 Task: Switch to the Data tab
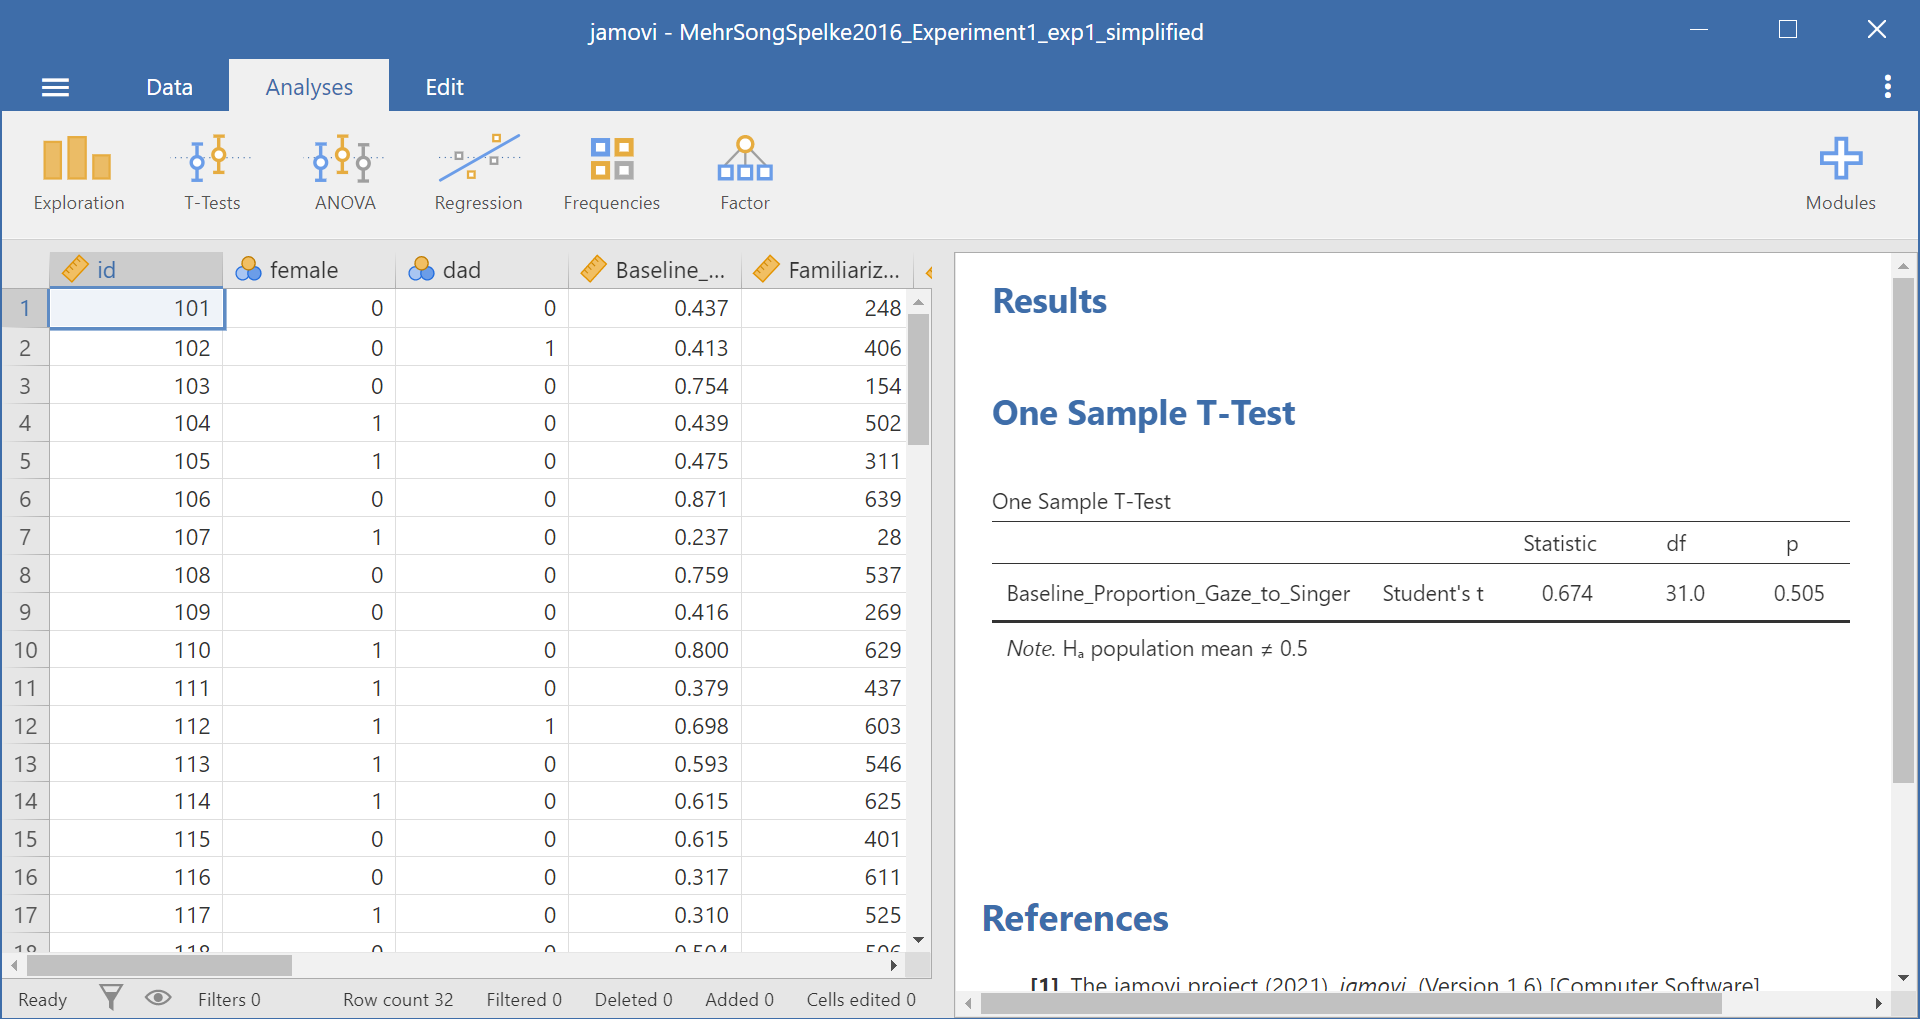(169, 87)
